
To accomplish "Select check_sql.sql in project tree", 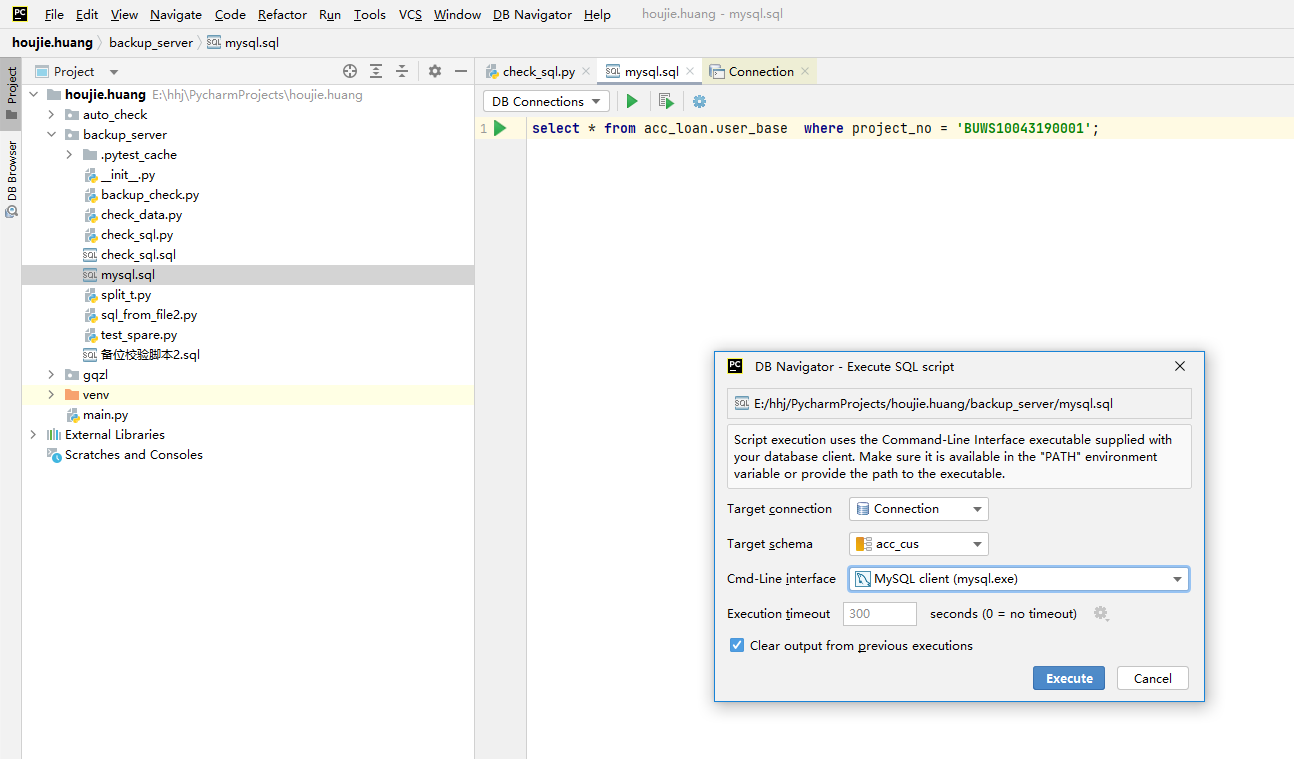I will [138, 255].
